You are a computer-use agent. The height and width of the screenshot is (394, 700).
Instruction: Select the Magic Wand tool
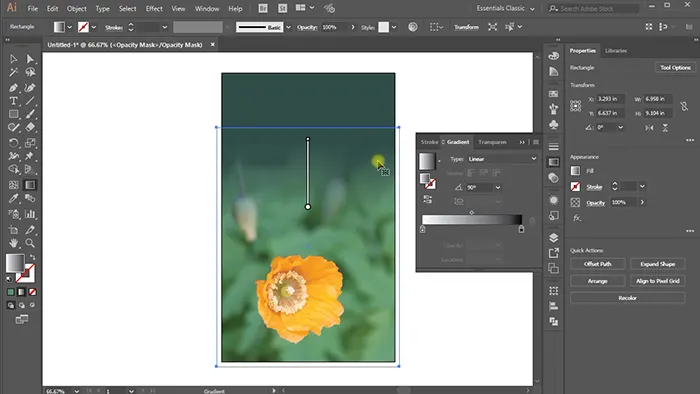click(13, 72)
